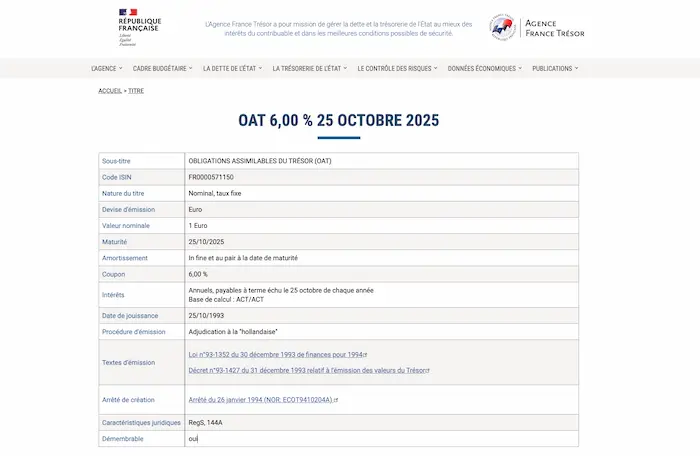Click the Procédure d'émission label

(x=133, y=332)
